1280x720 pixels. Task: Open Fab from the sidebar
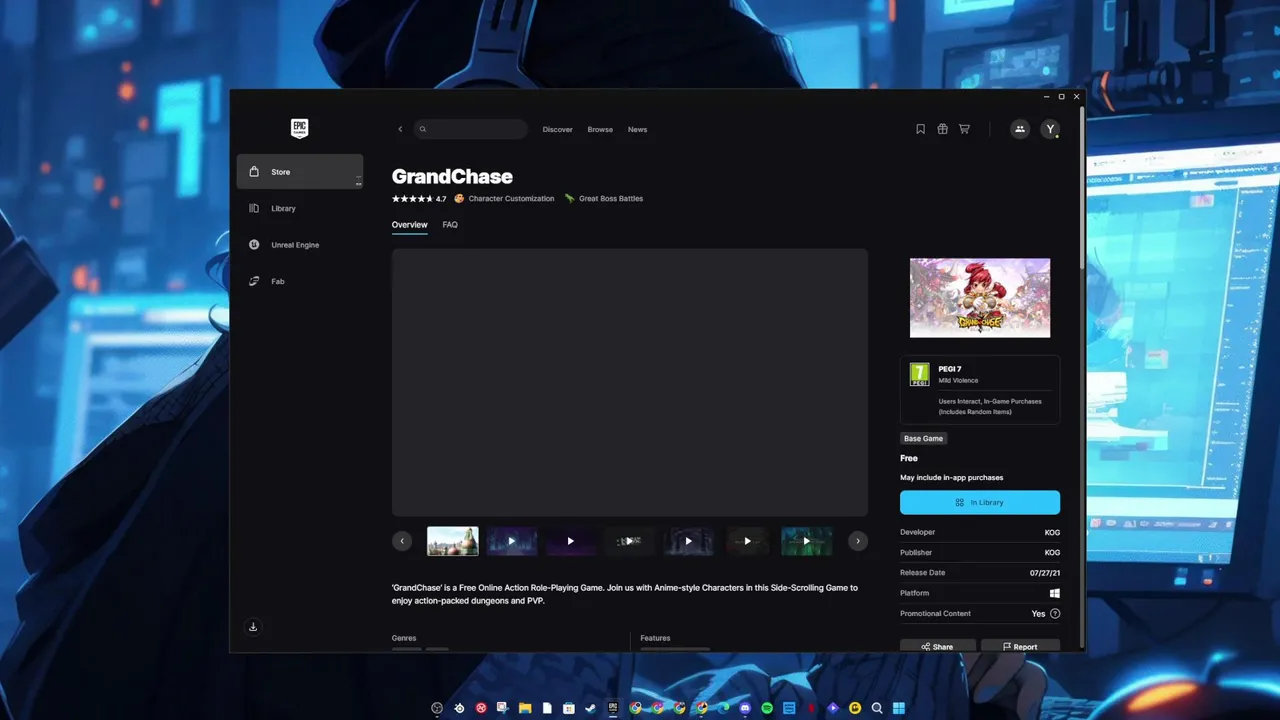[300, 281]
